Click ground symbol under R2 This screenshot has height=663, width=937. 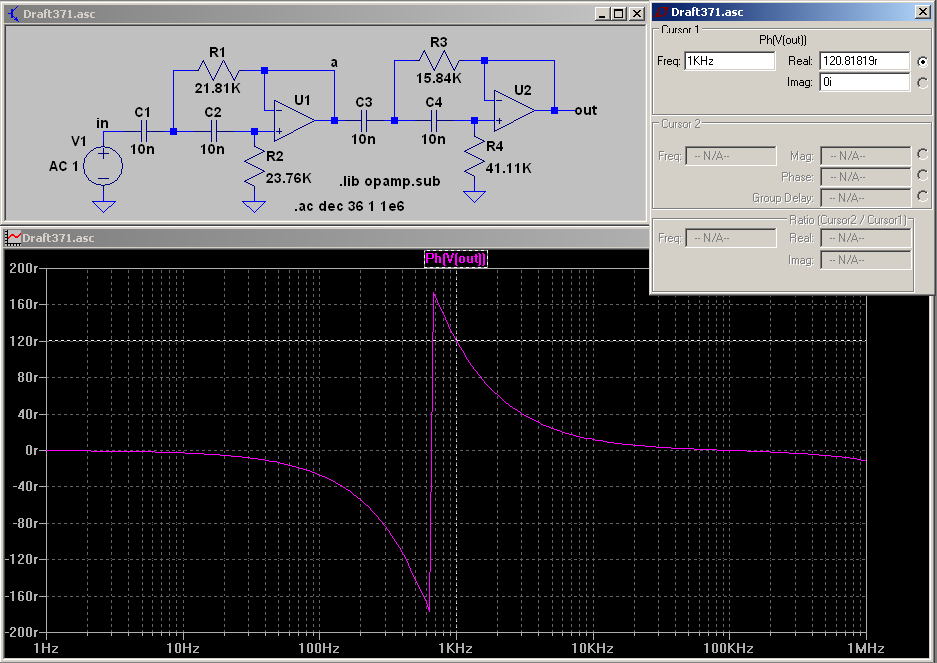click(254, 206)
